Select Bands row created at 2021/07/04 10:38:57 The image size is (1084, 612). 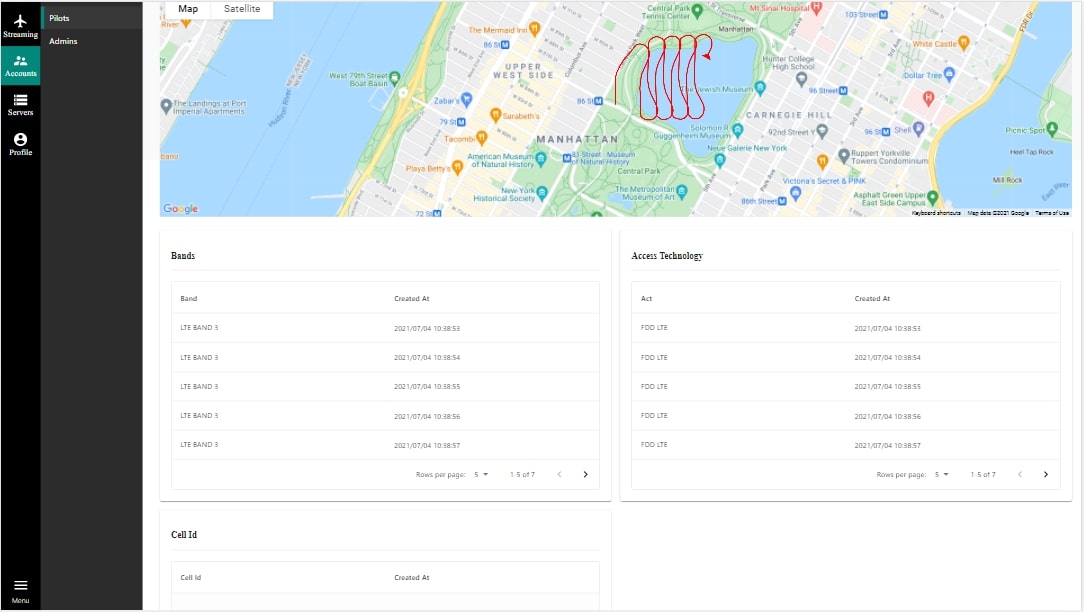(385, 445)
